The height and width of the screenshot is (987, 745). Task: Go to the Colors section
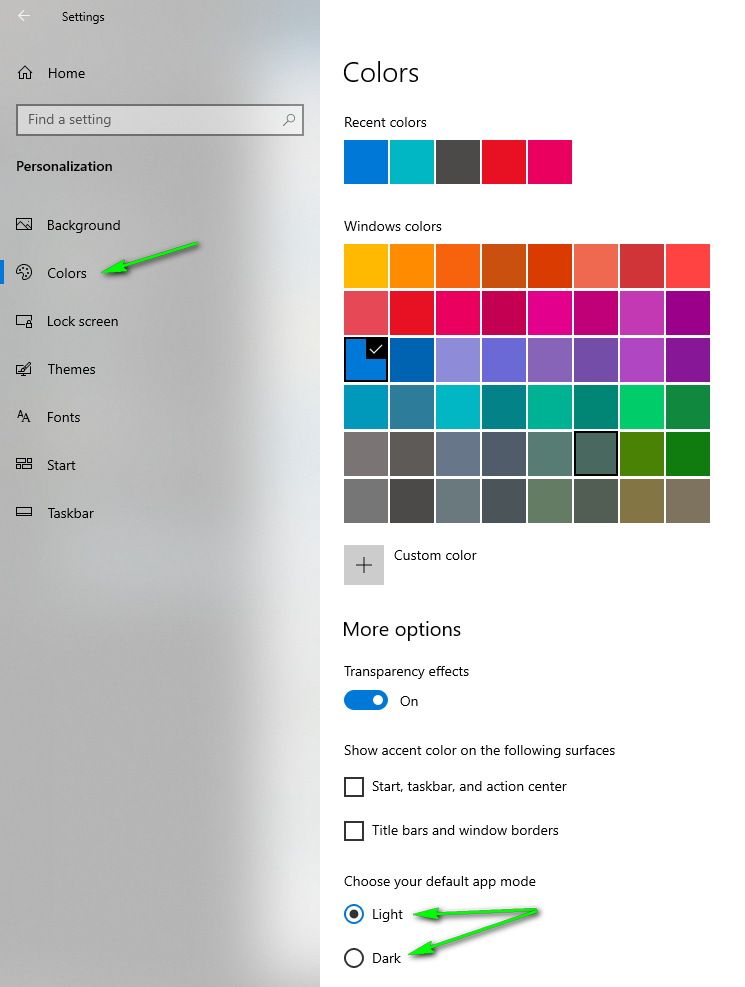pos(67,273)
